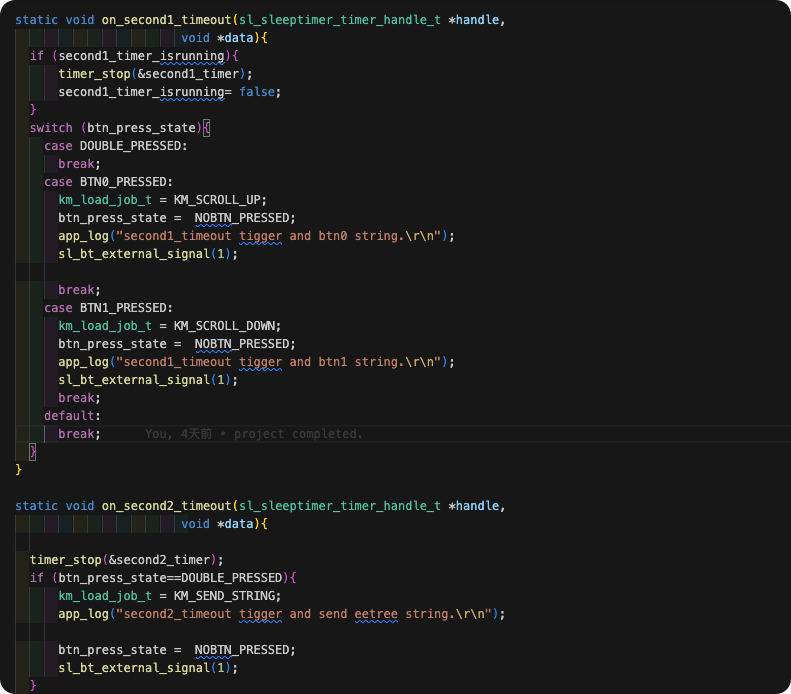This screenshot has width=791, height=694.
Task: Click the 'break;' under the default label
Action: point(79,434)
